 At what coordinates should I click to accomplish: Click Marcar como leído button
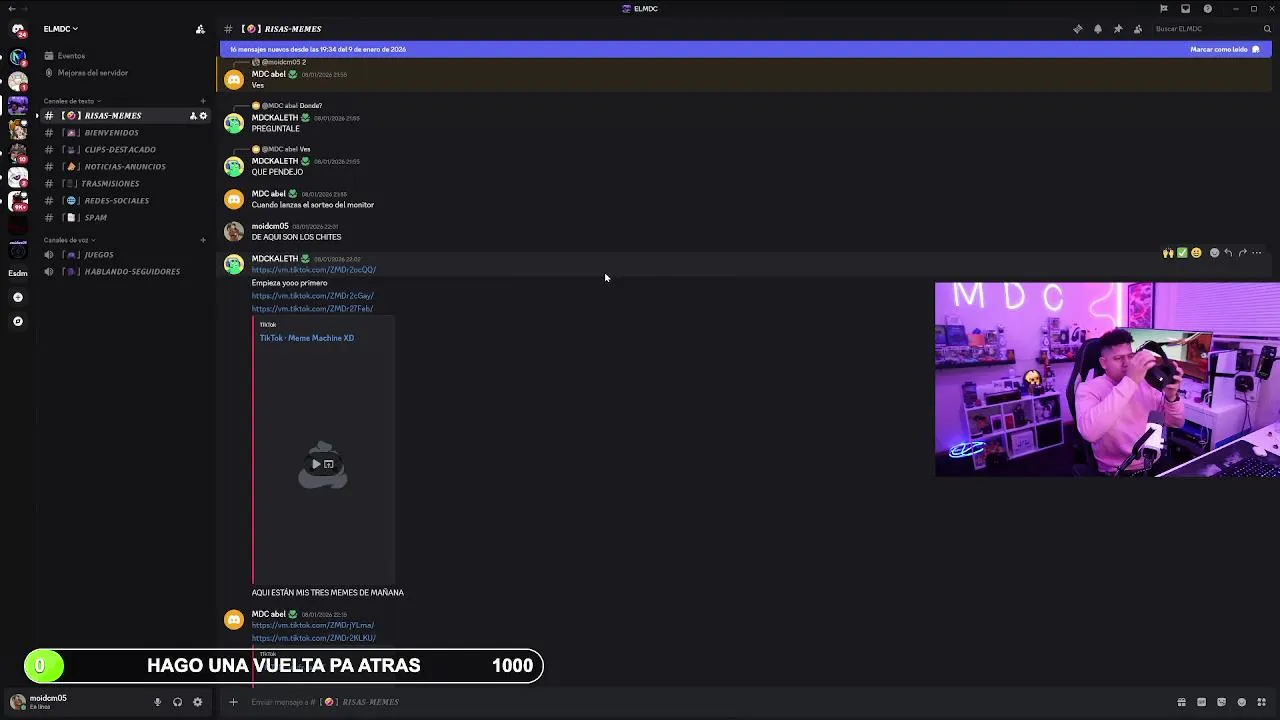[x=1225, y=49]
